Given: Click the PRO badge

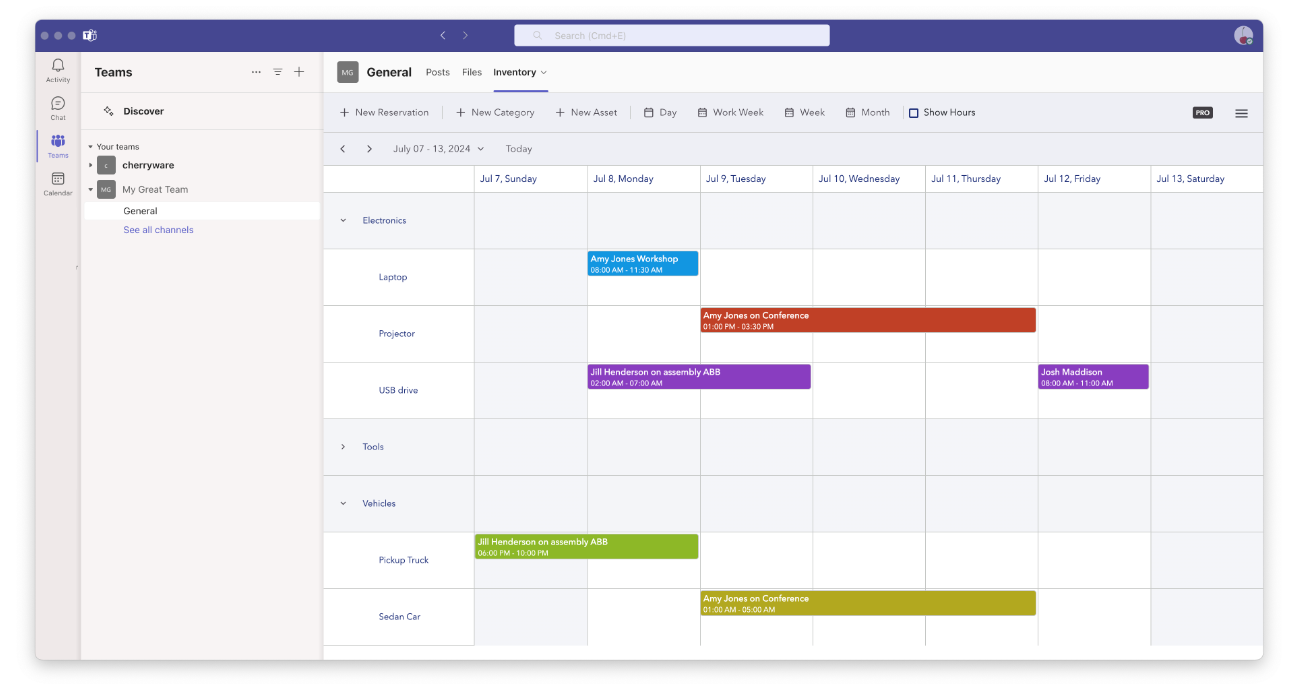Looking at the screenshot, I should [1201, 112].
